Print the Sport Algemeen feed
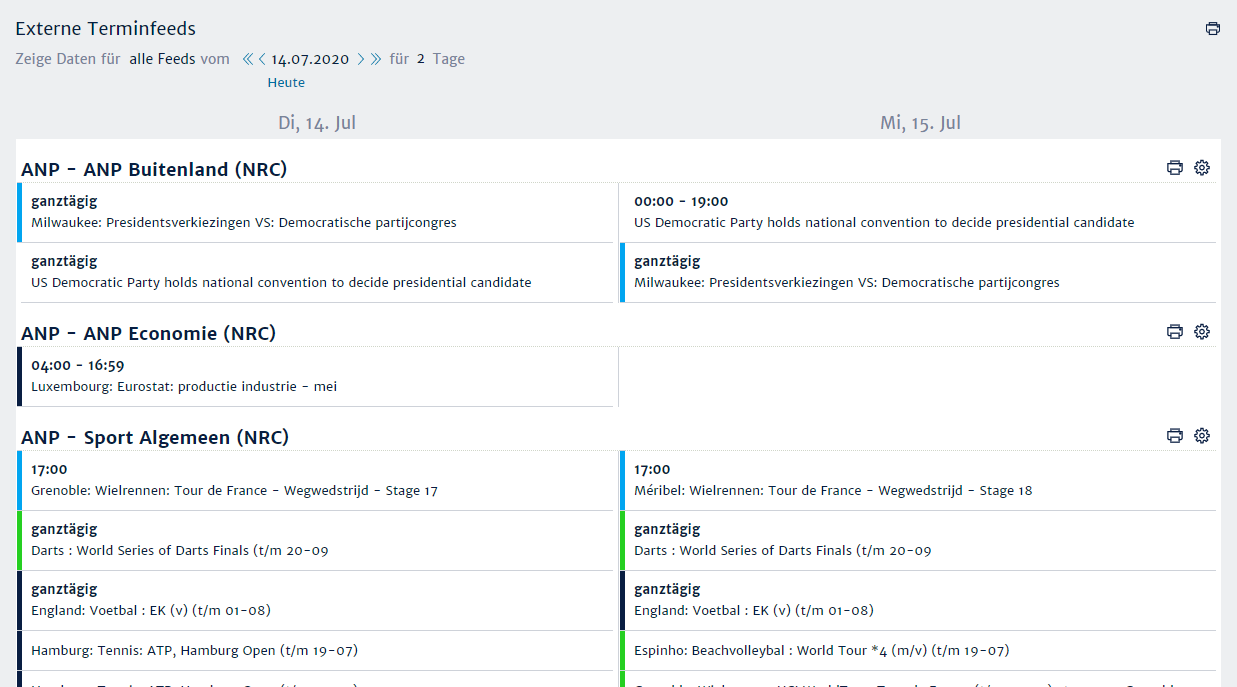The height and width of the screenshot is (687, 1237). point(1175,436)
